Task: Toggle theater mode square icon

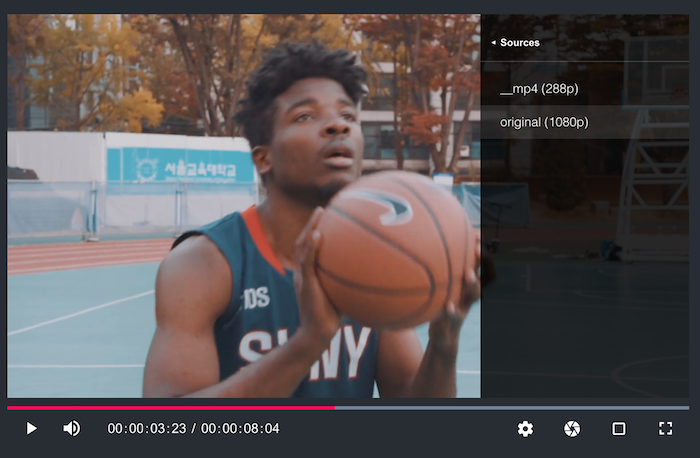Action: point(619,428)
